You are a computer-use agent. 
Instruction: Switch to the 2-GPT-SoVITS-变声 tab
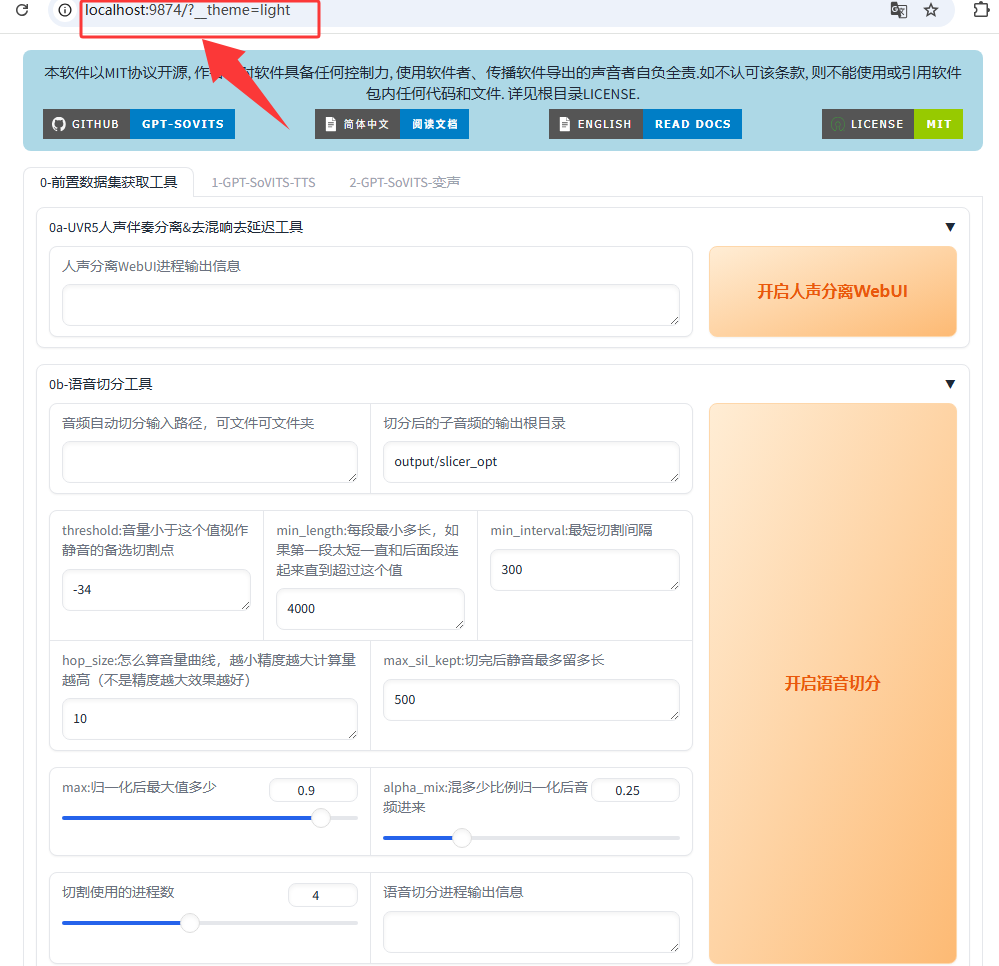tap(404, 182)
